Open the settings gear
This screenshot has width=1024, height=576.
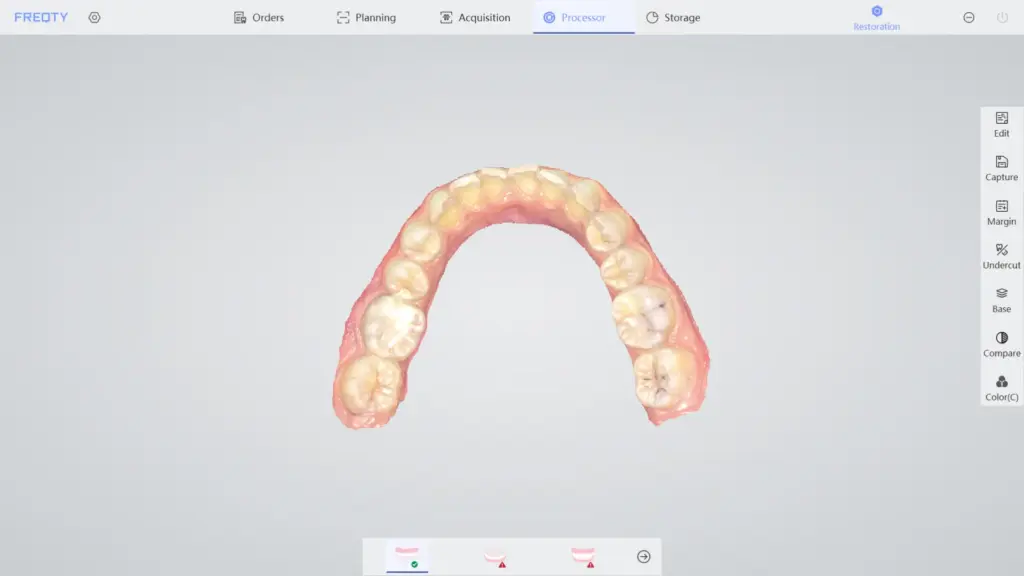94,17
